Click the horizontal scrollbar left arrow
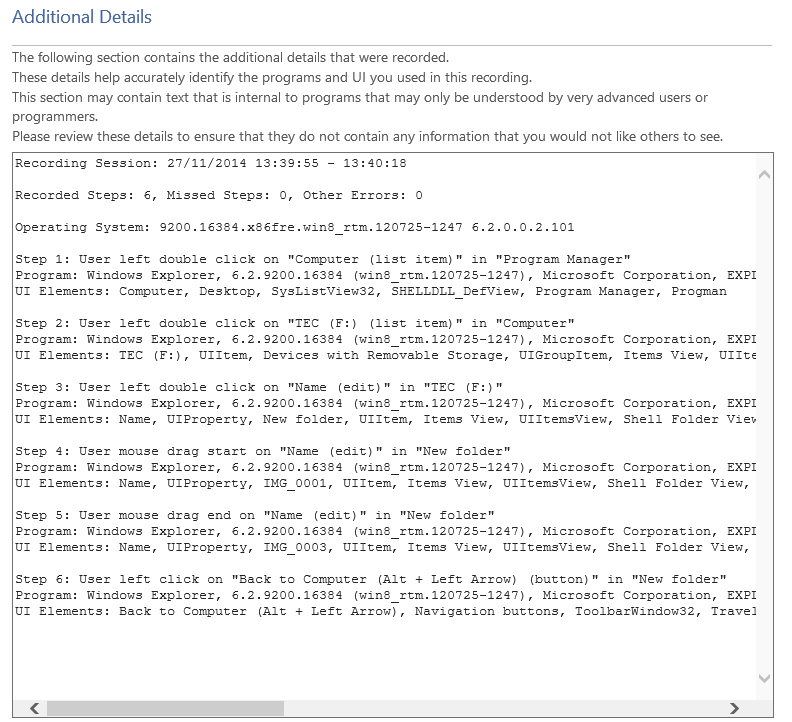 tap(35, 708)
